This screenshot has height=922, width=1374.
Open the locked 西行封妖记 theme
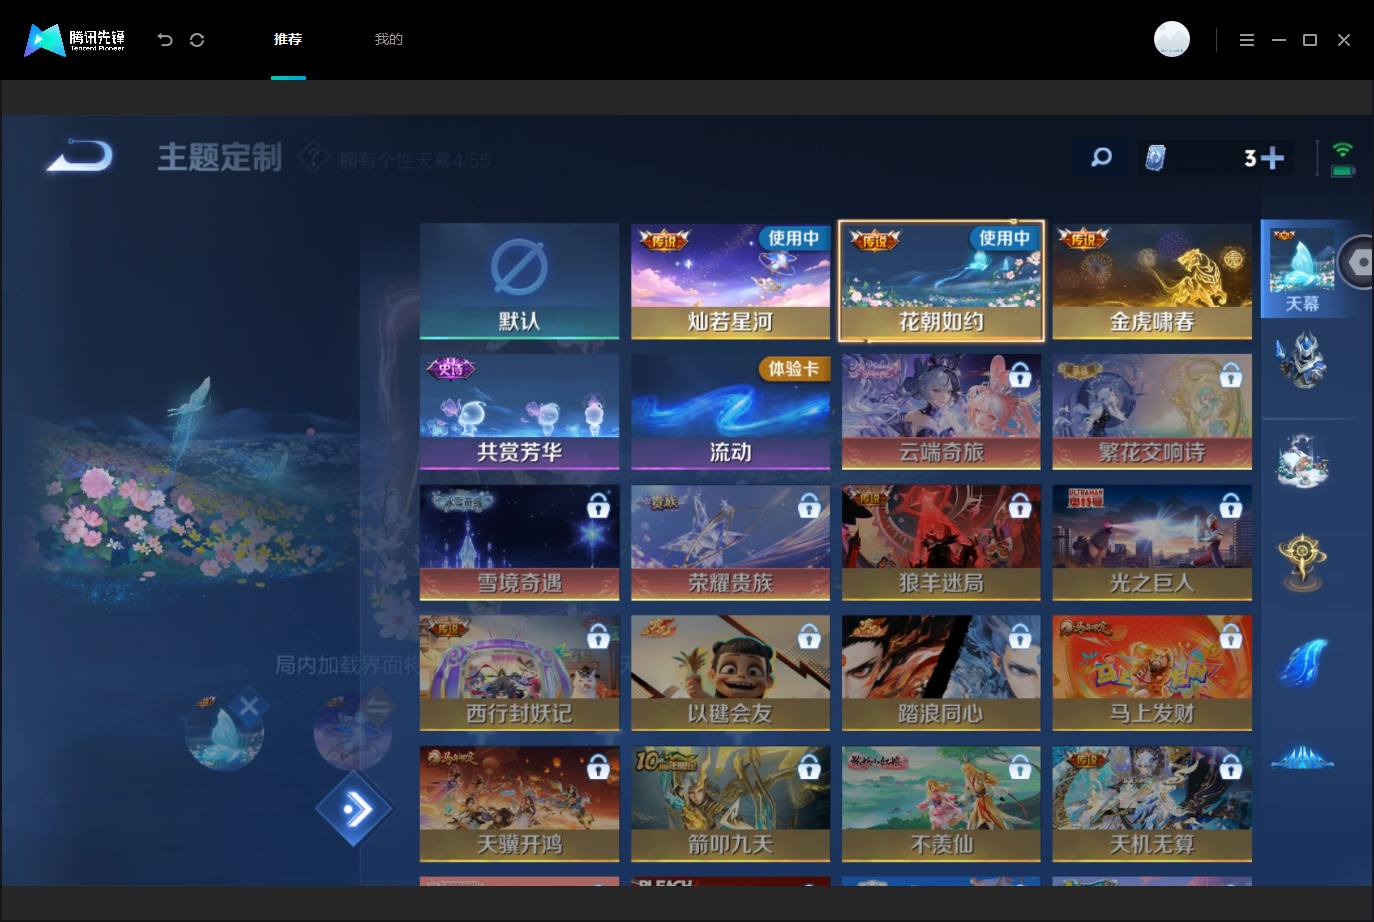point(520,673)
